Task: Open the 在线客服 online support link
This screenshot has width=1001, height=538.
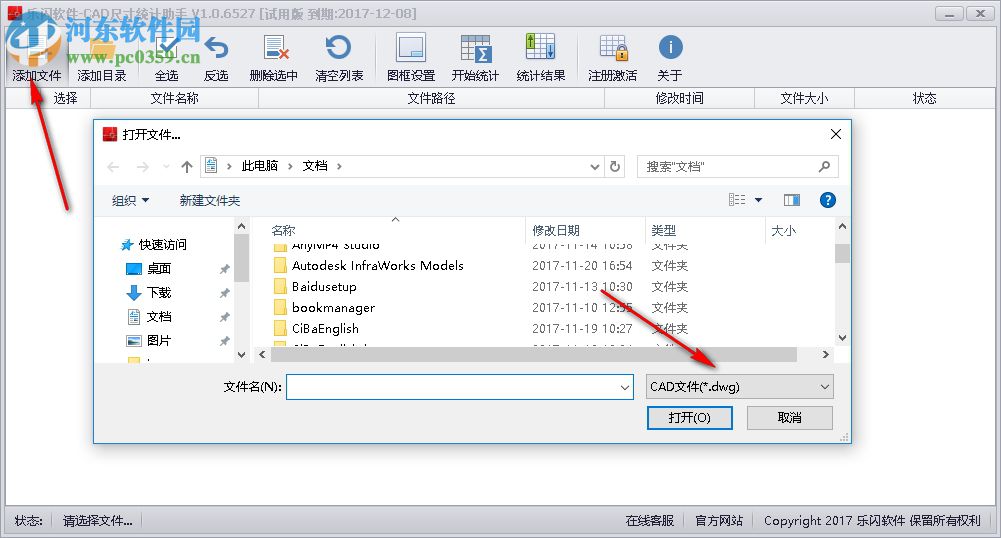Action: pos(649,521)
